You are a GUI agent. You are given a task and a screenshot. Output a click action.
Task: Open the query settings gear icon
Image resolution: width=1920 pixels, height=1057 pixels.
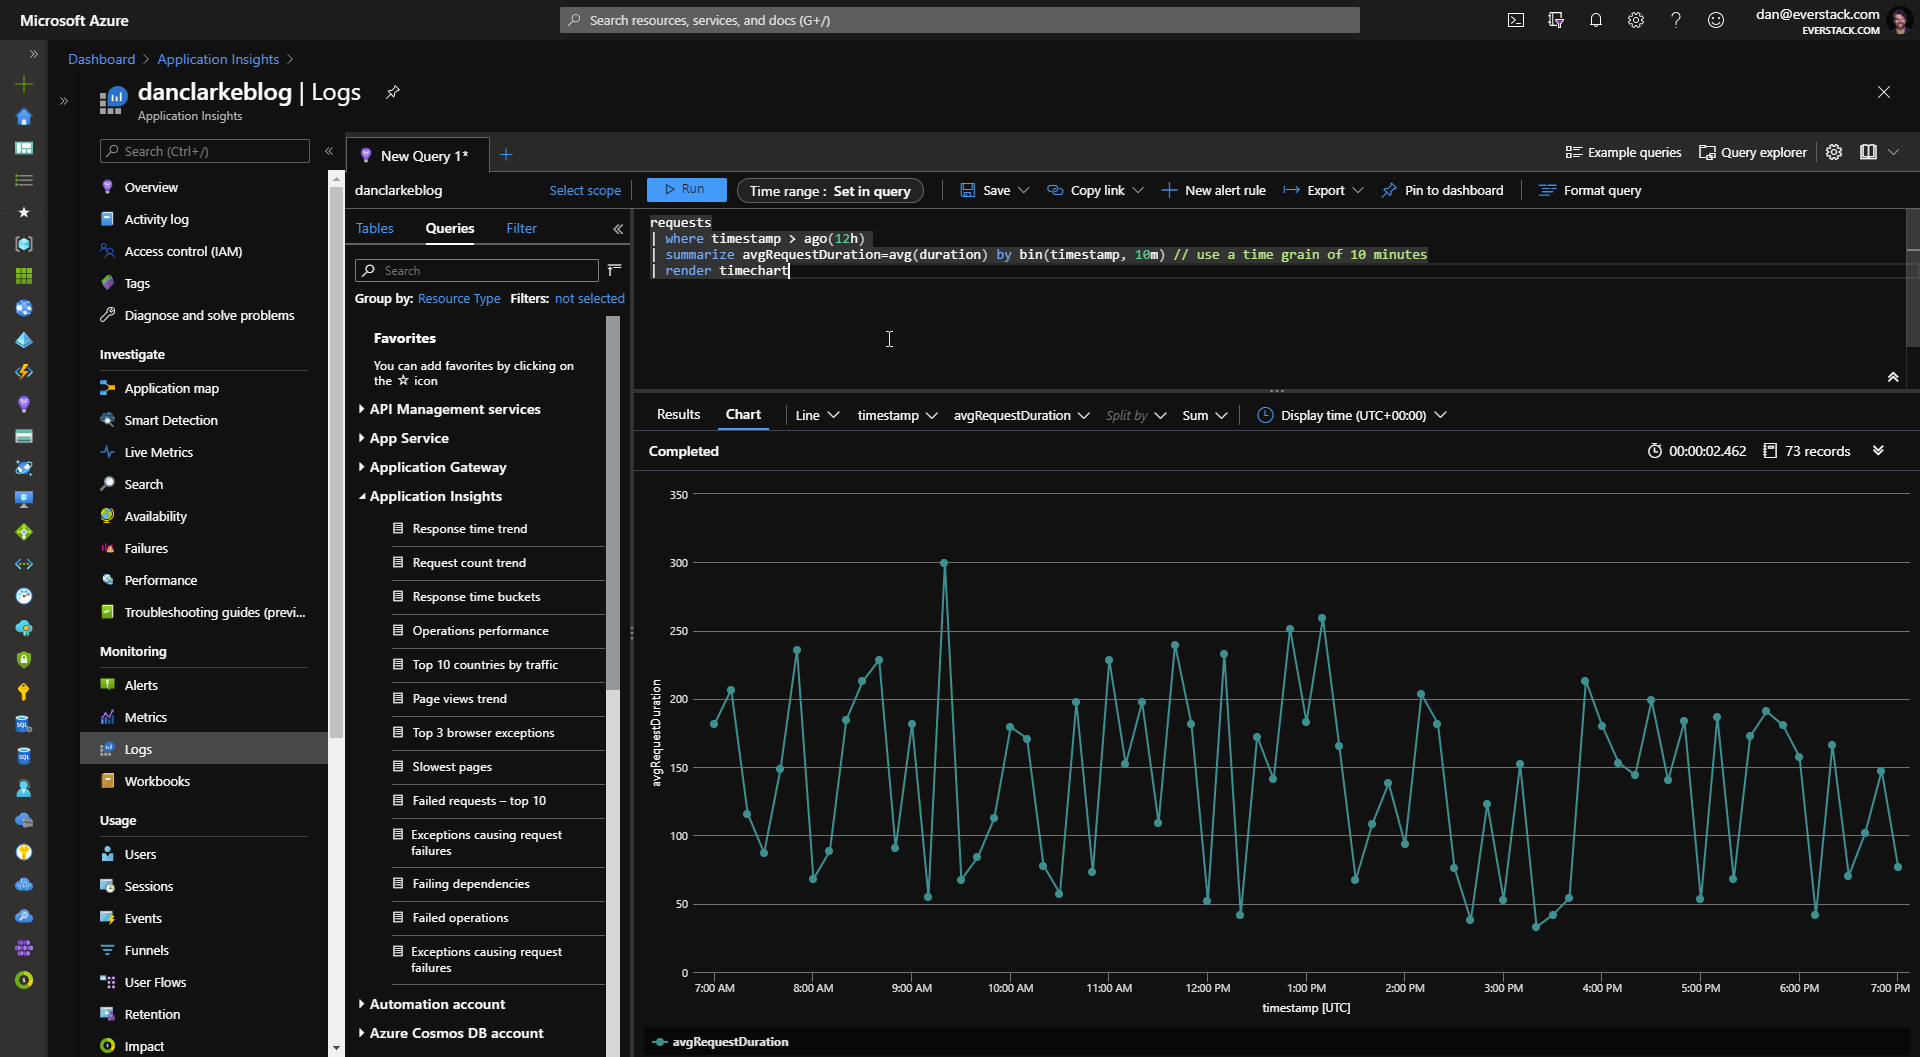point(1834,152)
